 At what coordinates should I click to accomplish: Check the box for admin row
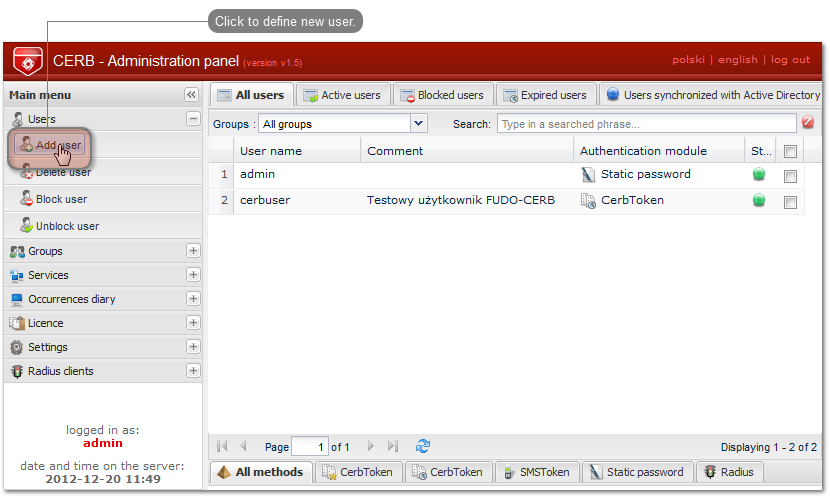(790, 176)
